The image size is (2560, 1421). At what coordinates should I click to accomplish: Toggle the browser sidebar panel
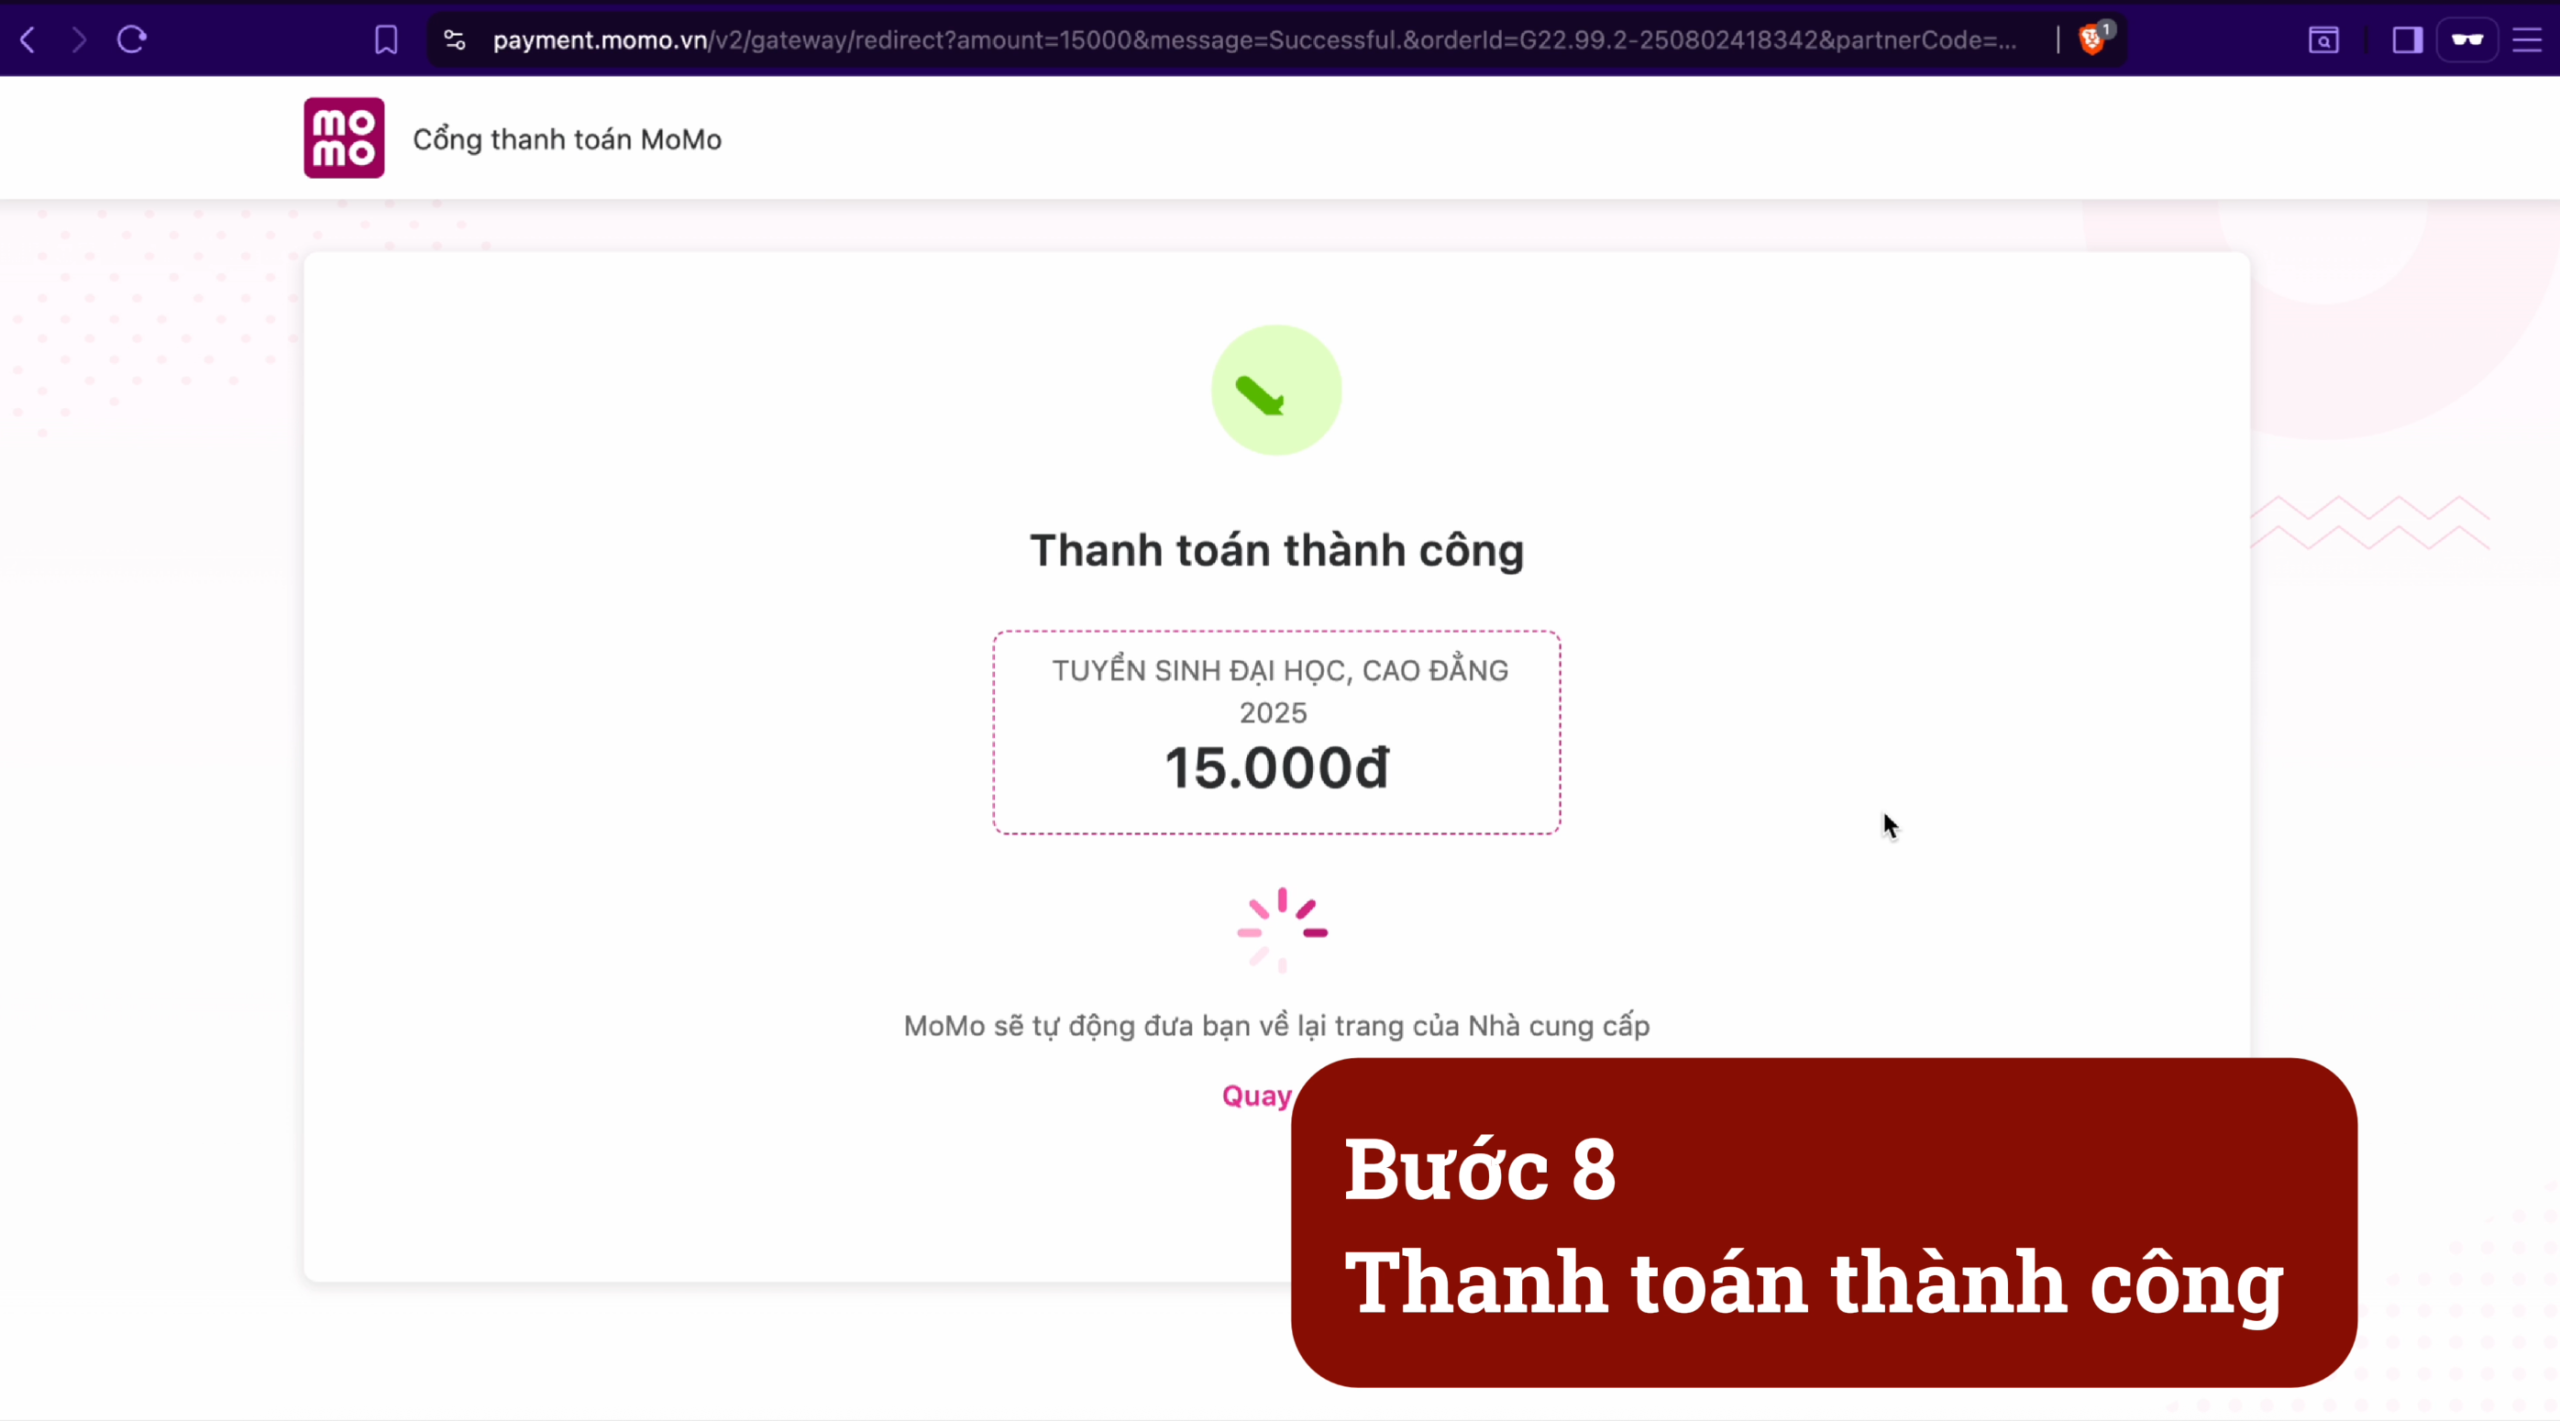tap(2407, 40)
